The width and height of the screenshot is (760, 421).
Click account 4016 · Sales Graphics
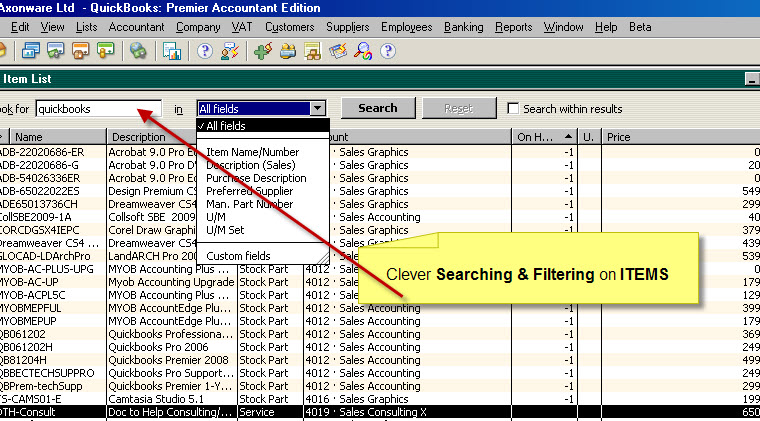[357, 399]
